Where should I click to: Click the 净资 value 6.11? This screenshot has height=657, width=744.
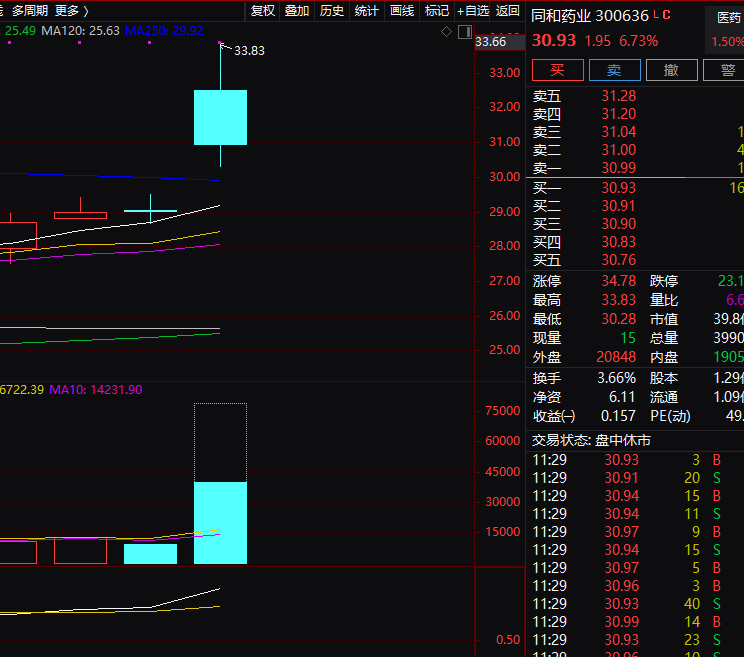[x=622, y=397]
